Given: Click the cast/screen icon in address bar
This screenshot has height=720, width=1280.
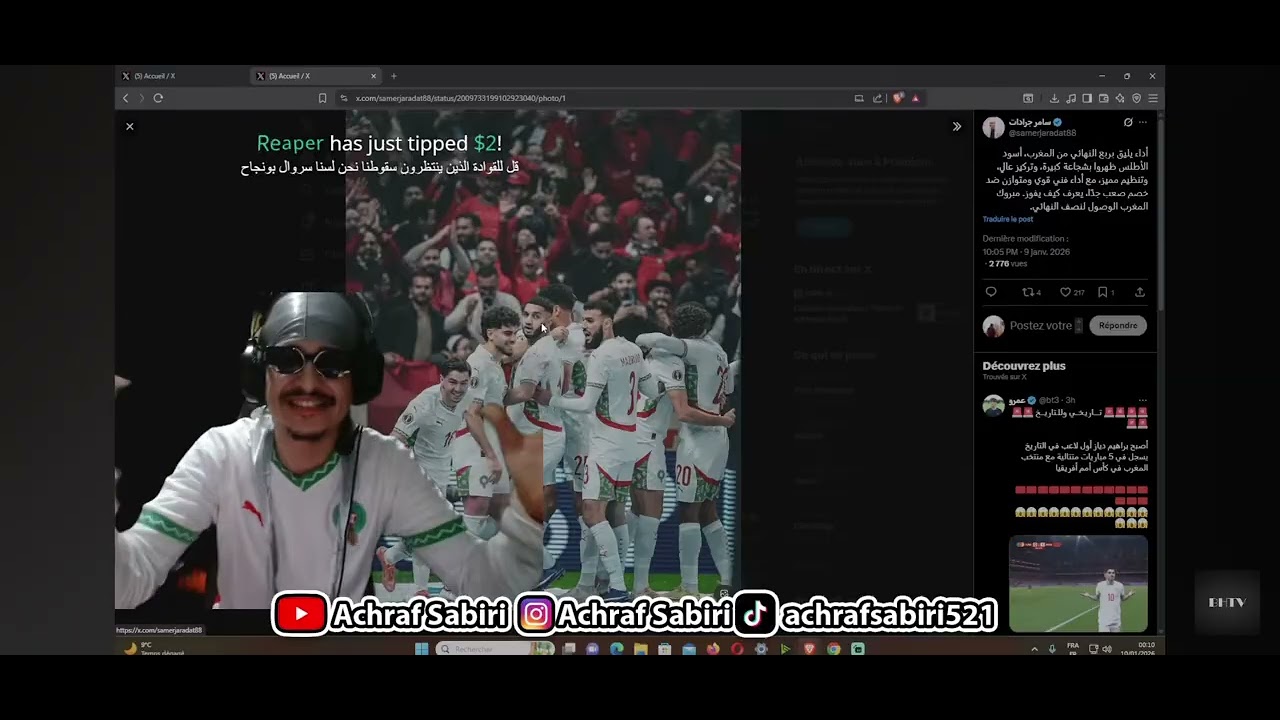Looking at the screenshot, I should coord(858,98).
